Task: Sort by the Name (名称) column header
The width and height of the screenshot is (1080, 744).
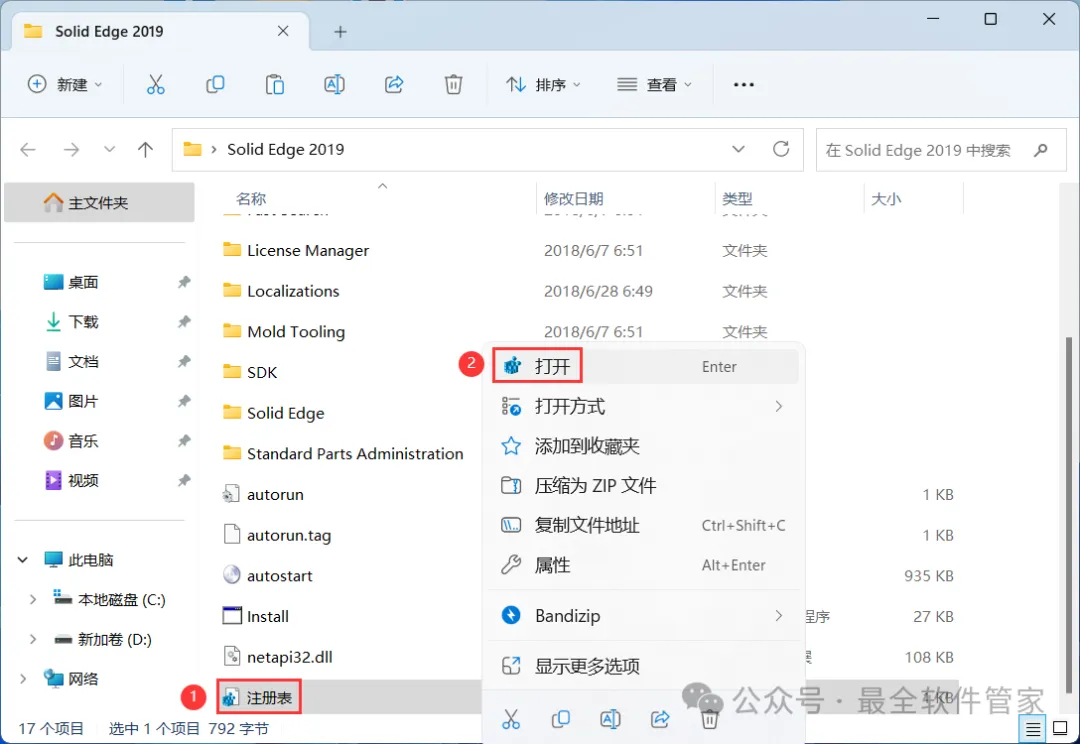Action: tap(251, 199)
